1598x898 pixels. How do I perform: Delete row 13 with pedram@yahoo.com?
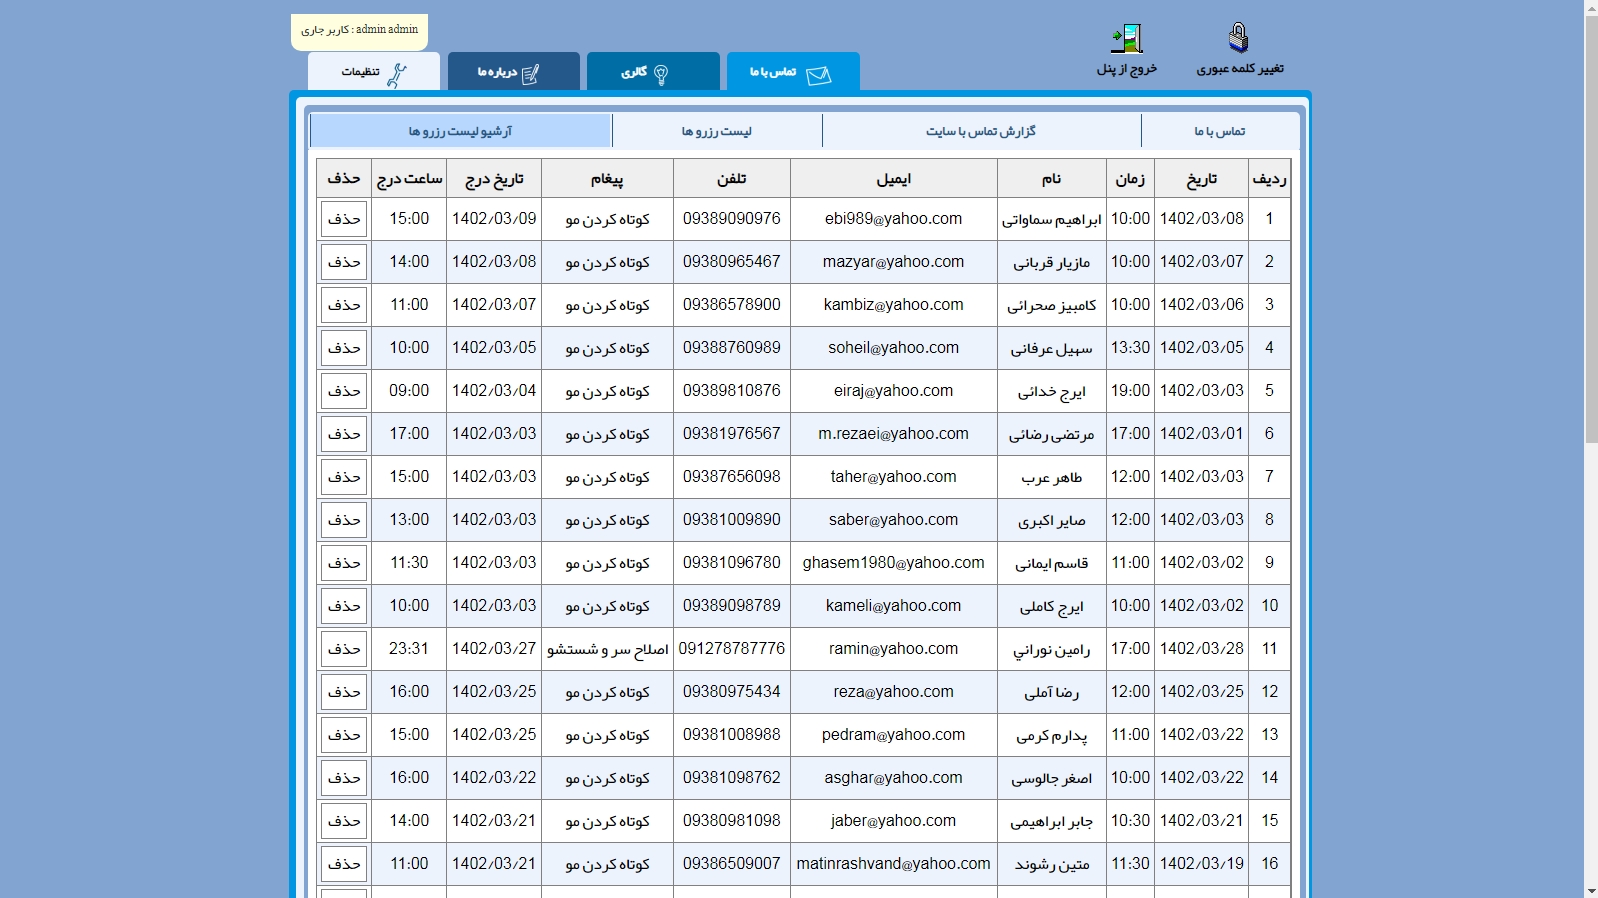(x=344, y=735)
